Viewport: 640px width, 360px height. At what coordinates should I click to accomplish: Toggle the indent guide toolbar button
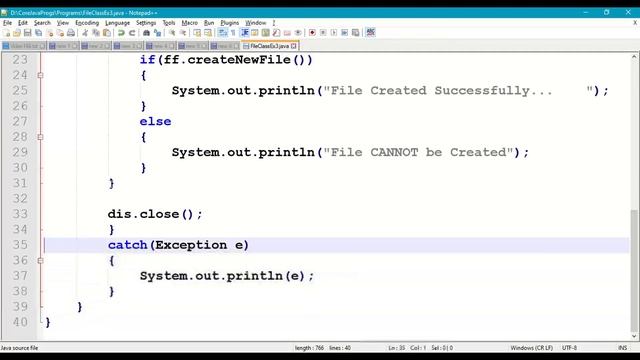(x=244, y=33)
